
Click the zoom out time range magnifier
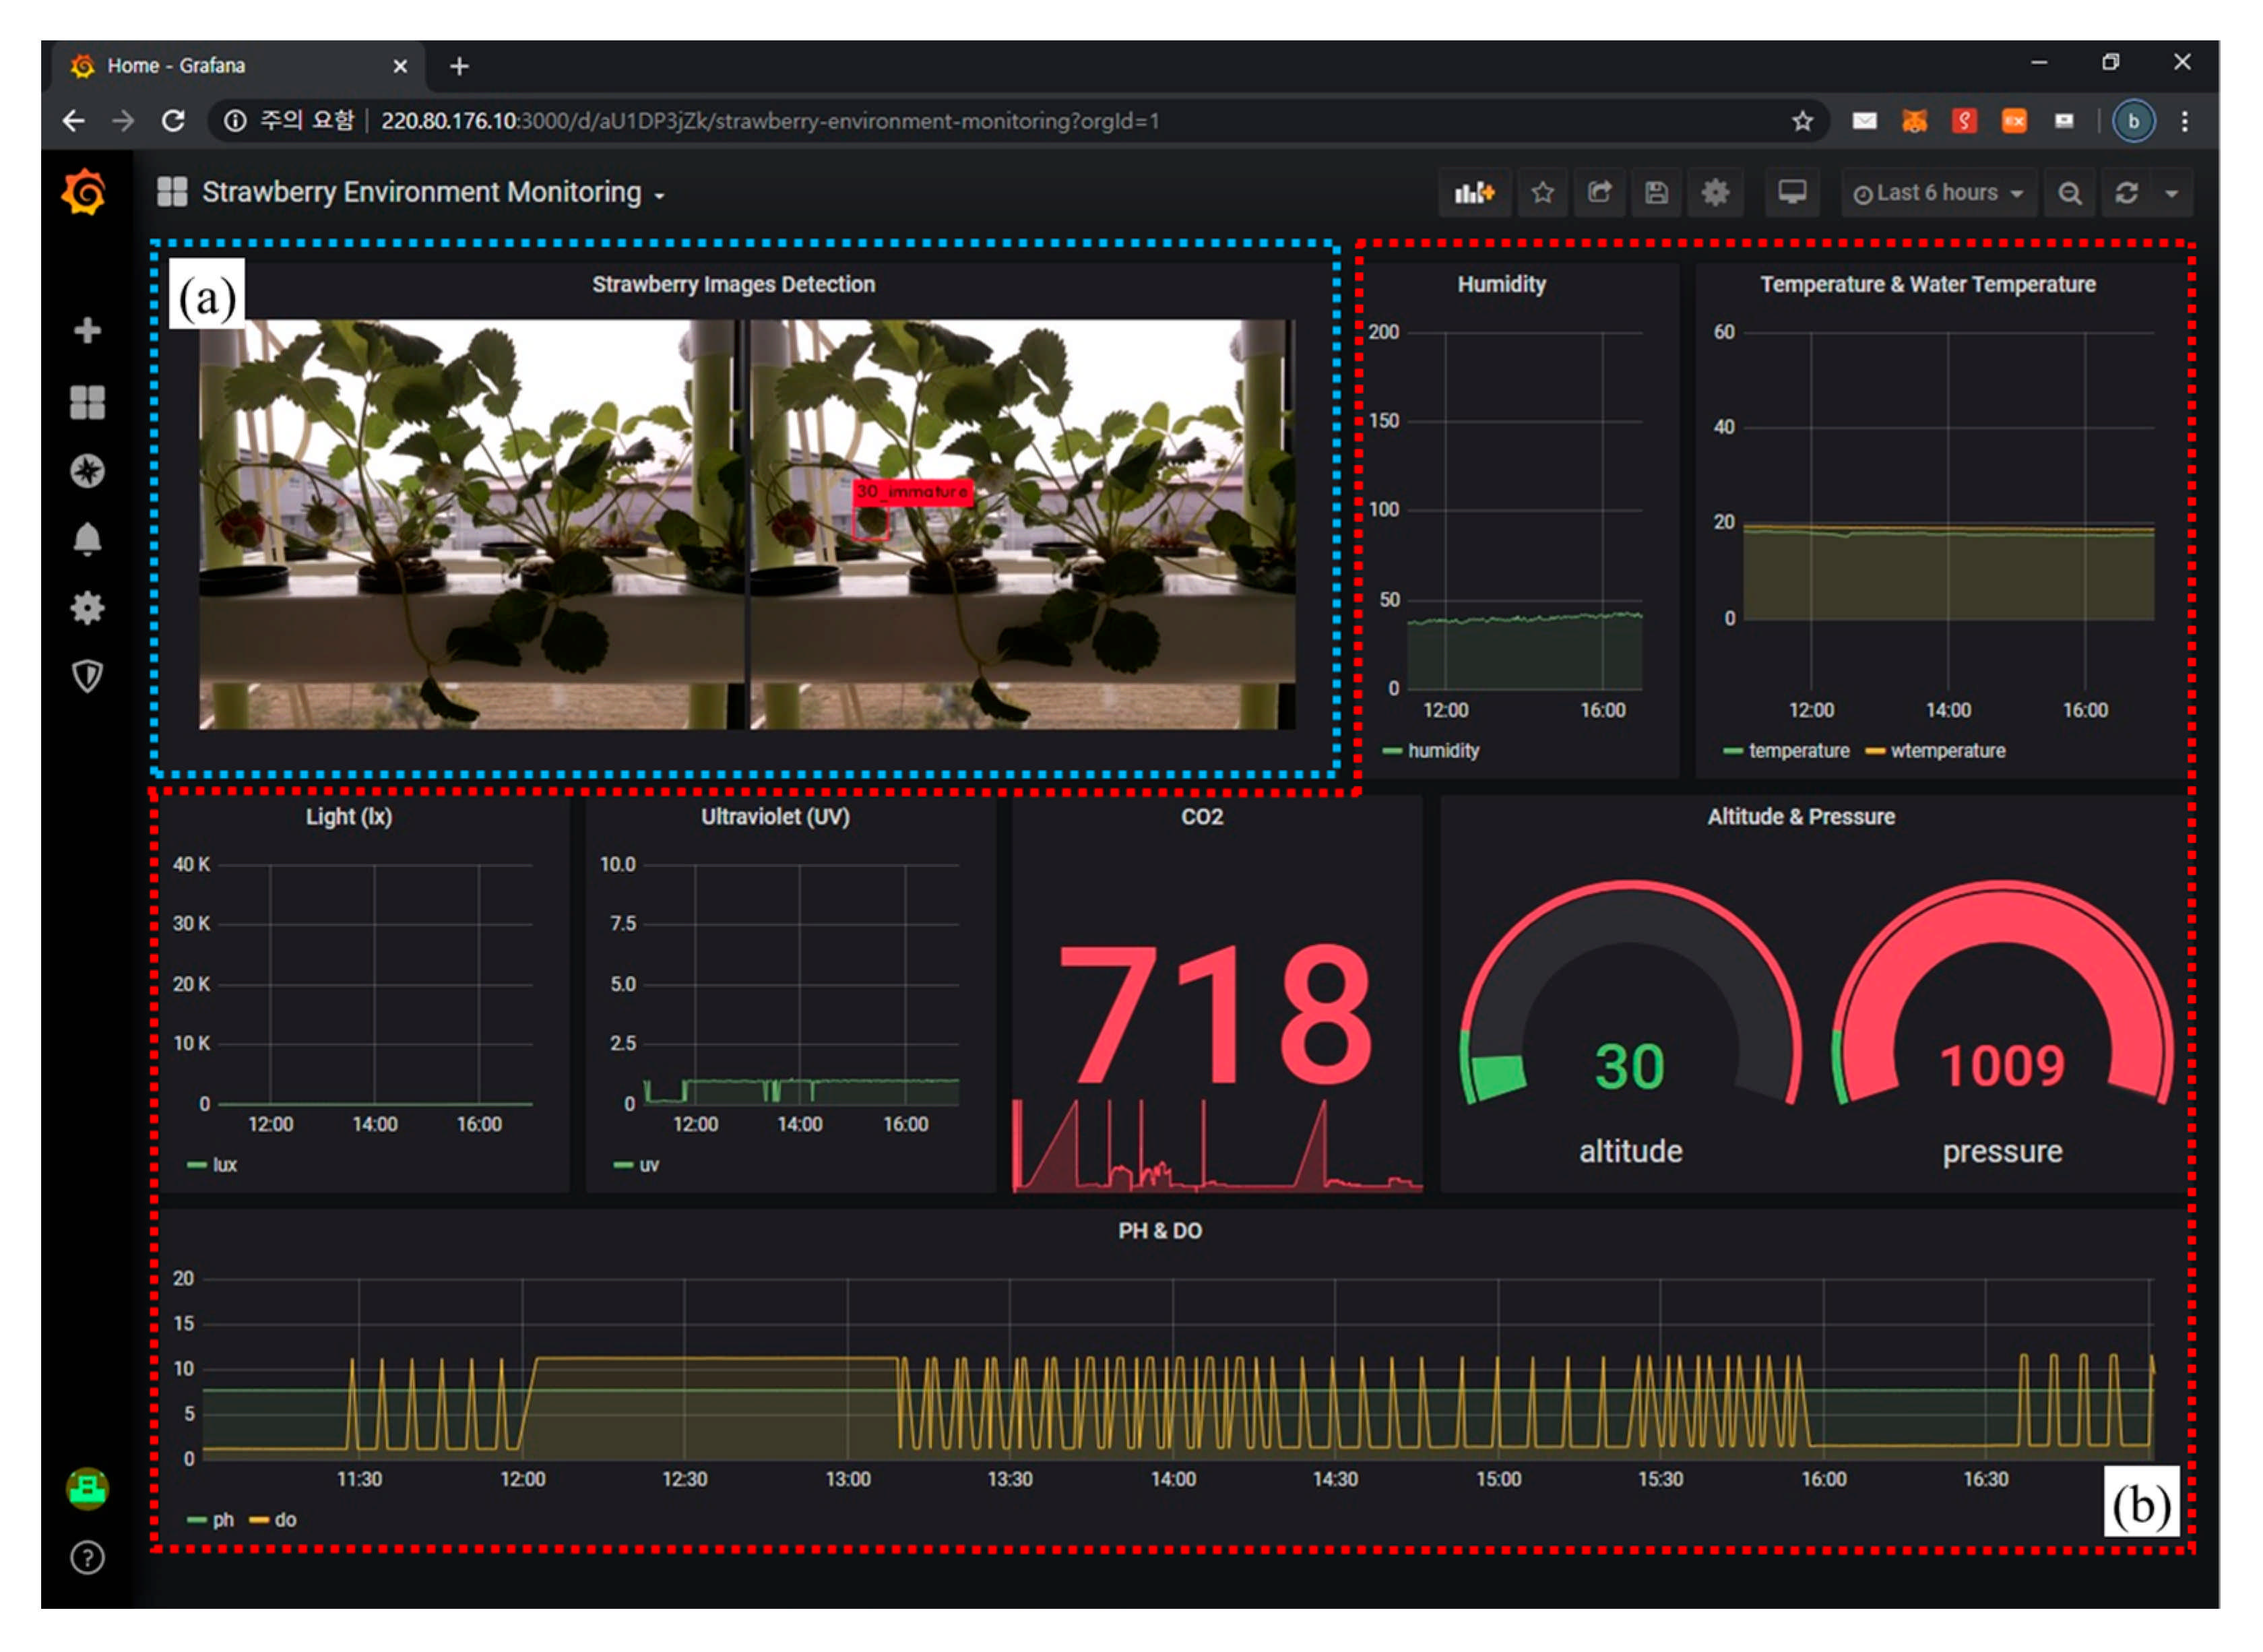[2069, 193]
